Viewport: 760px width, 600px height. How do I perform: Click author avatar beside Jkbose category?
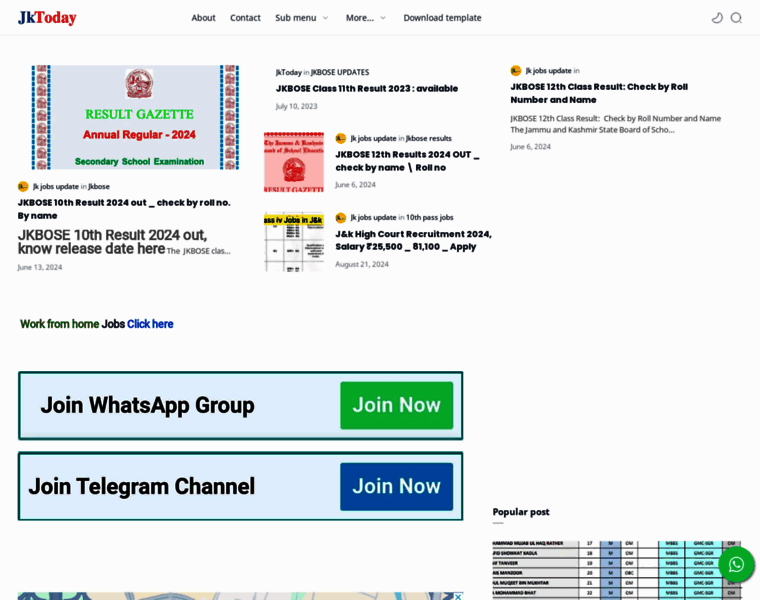click(x=23, y=187)
